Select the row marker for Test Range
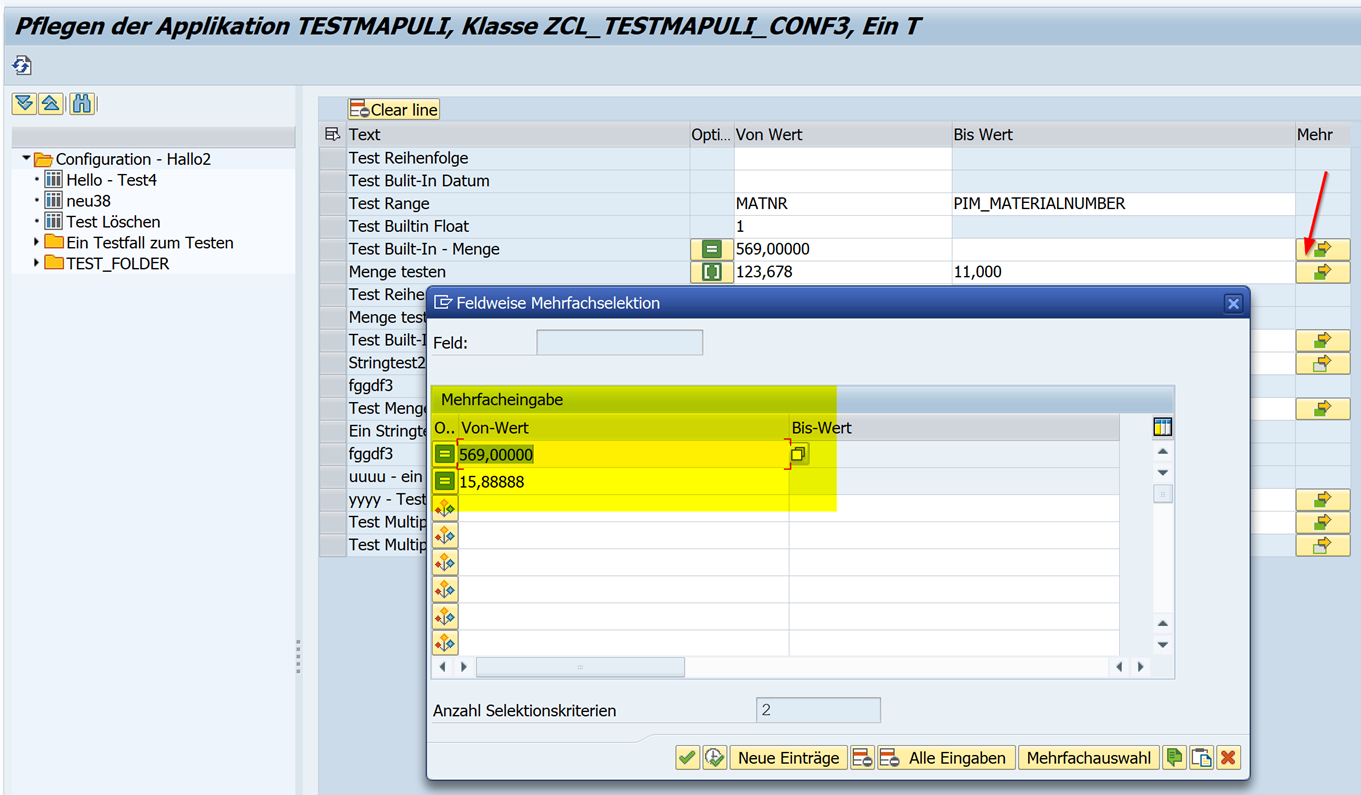 pos(332,204)
